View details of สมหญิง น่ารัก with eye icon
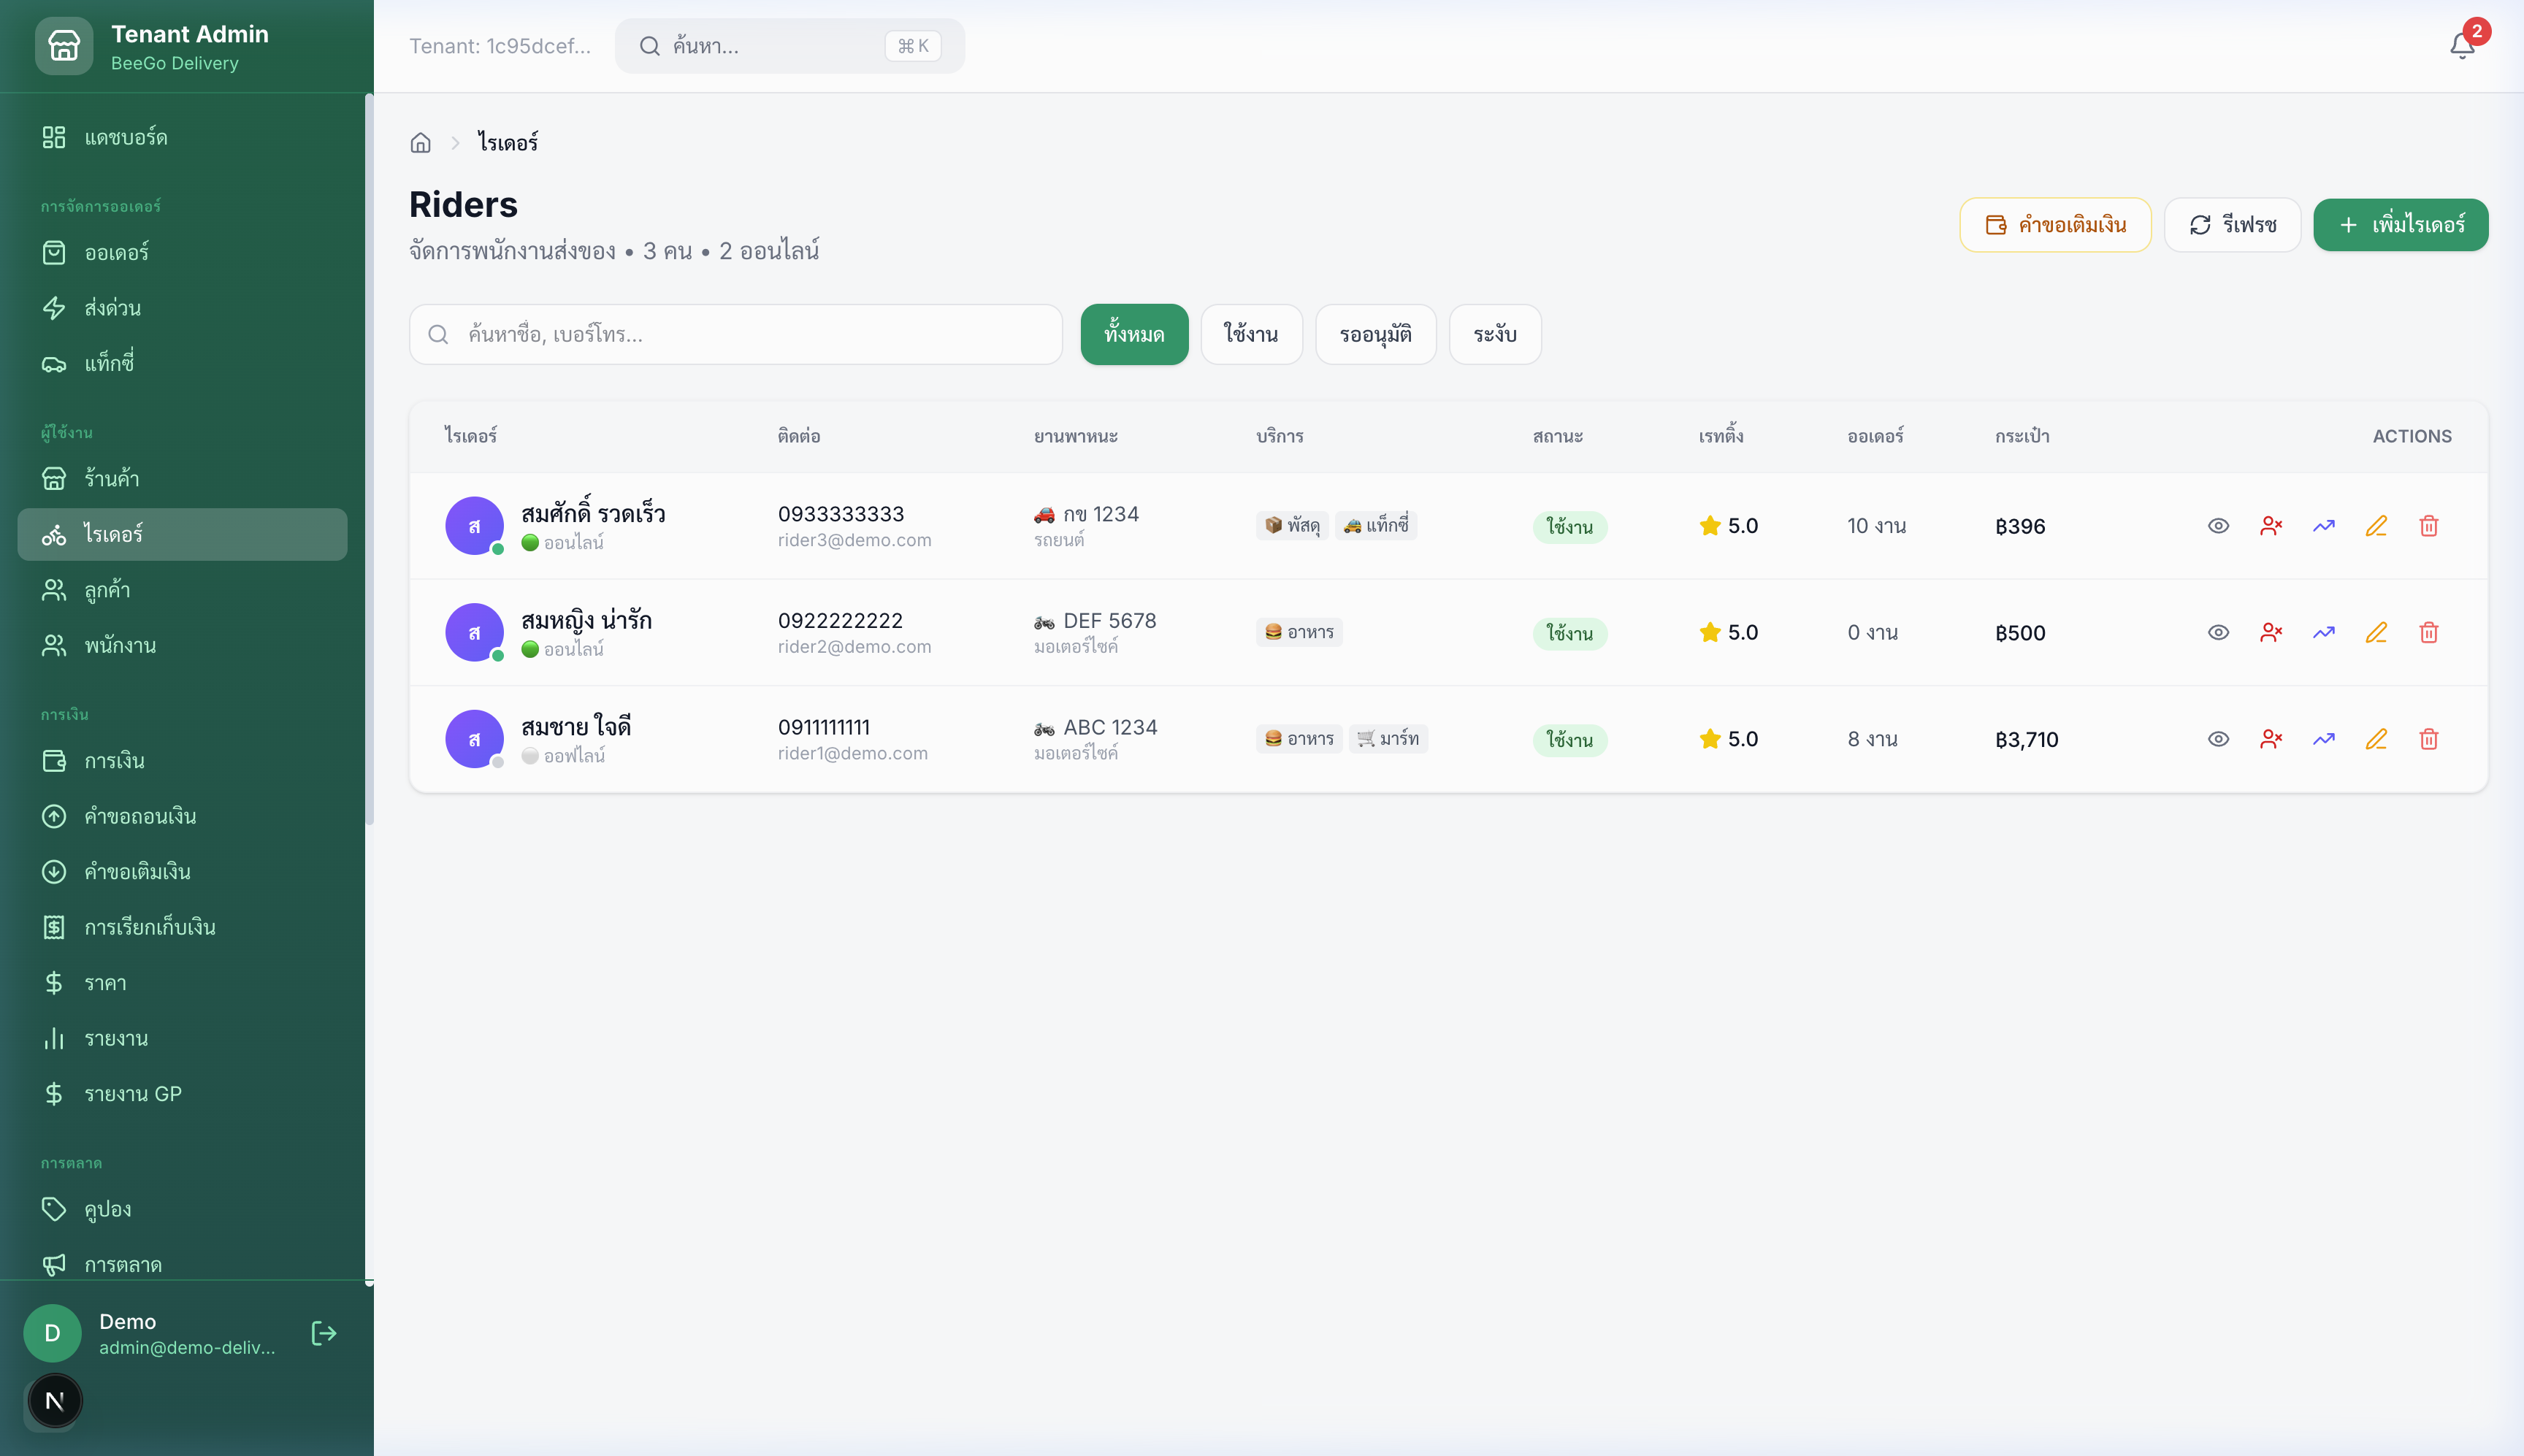The width and height of the screenshot is (2524, 1456). pyautogui.click(x=2218, y=632)
